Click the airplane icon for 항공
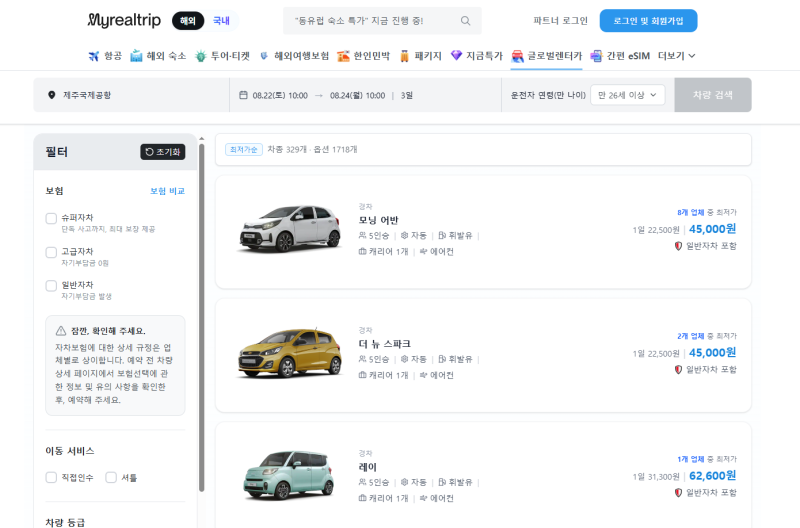Viewport: 800px width, 528px height. coord(93,56)
